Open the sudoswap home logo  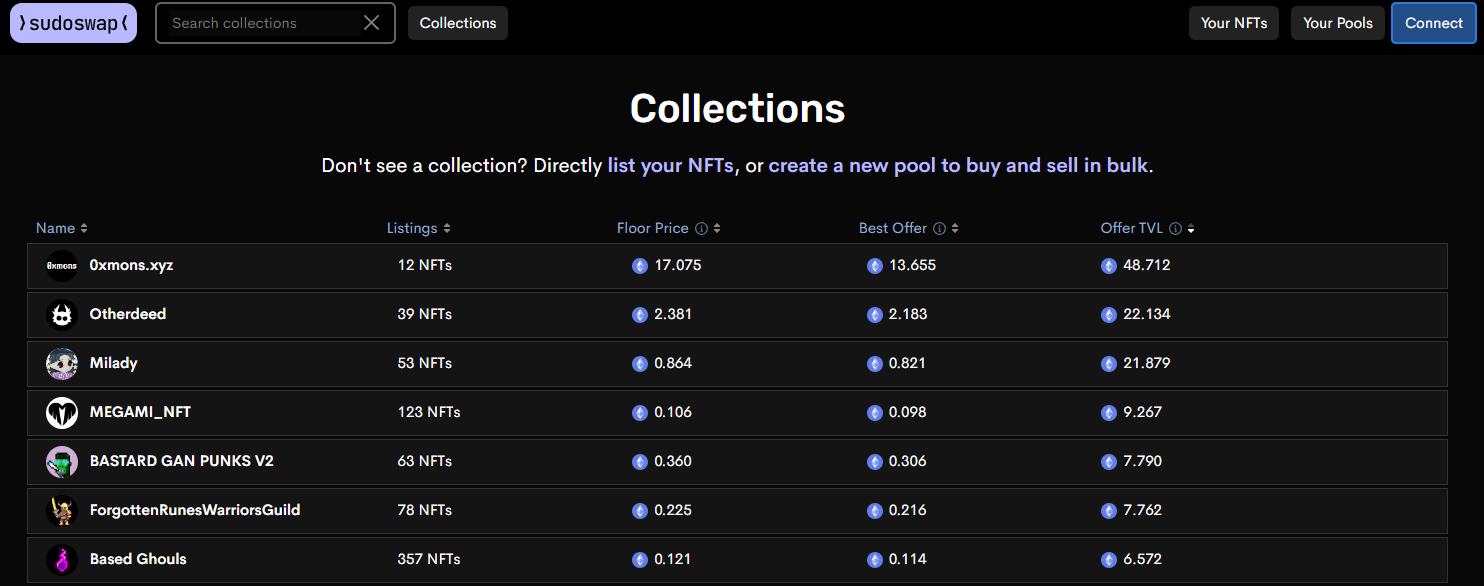[x=73, y=23]
